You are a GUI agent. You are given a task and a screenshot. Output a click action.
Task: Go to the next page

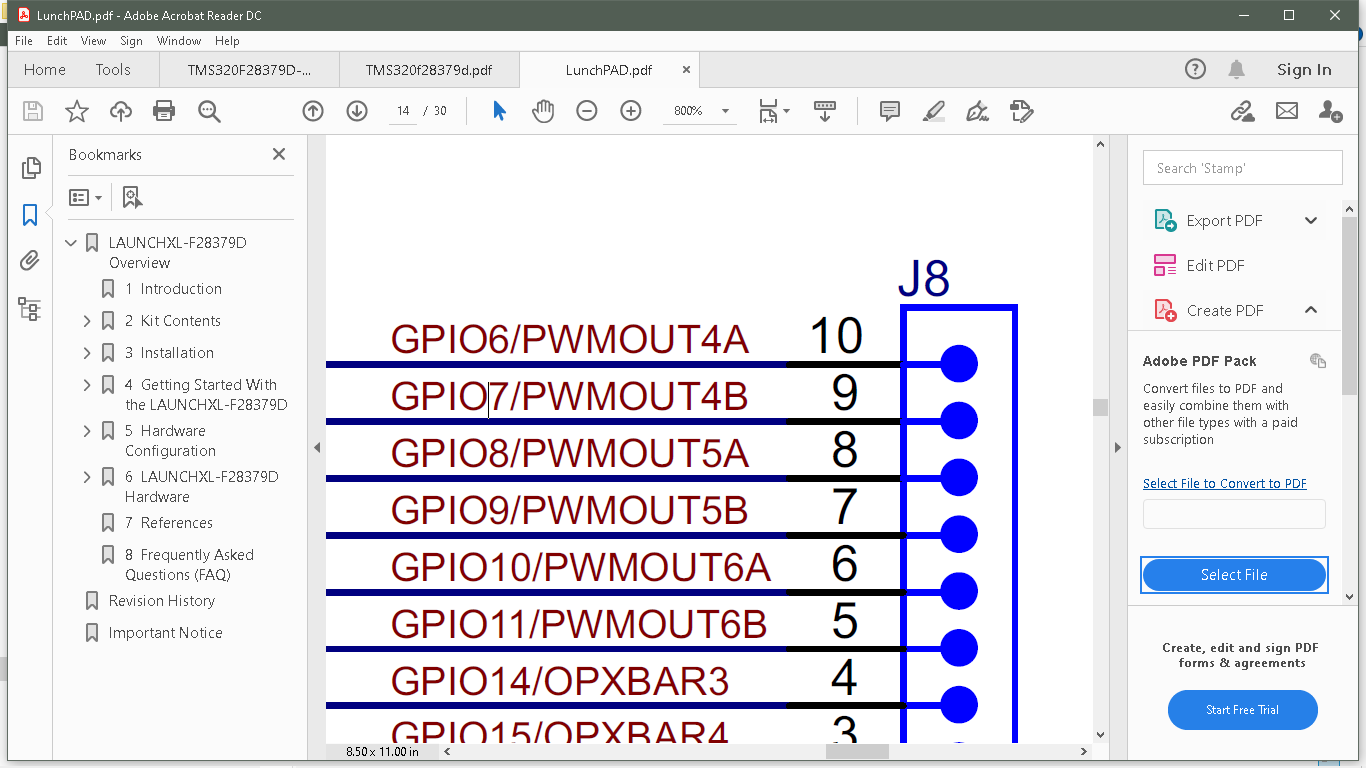point(357,111)
